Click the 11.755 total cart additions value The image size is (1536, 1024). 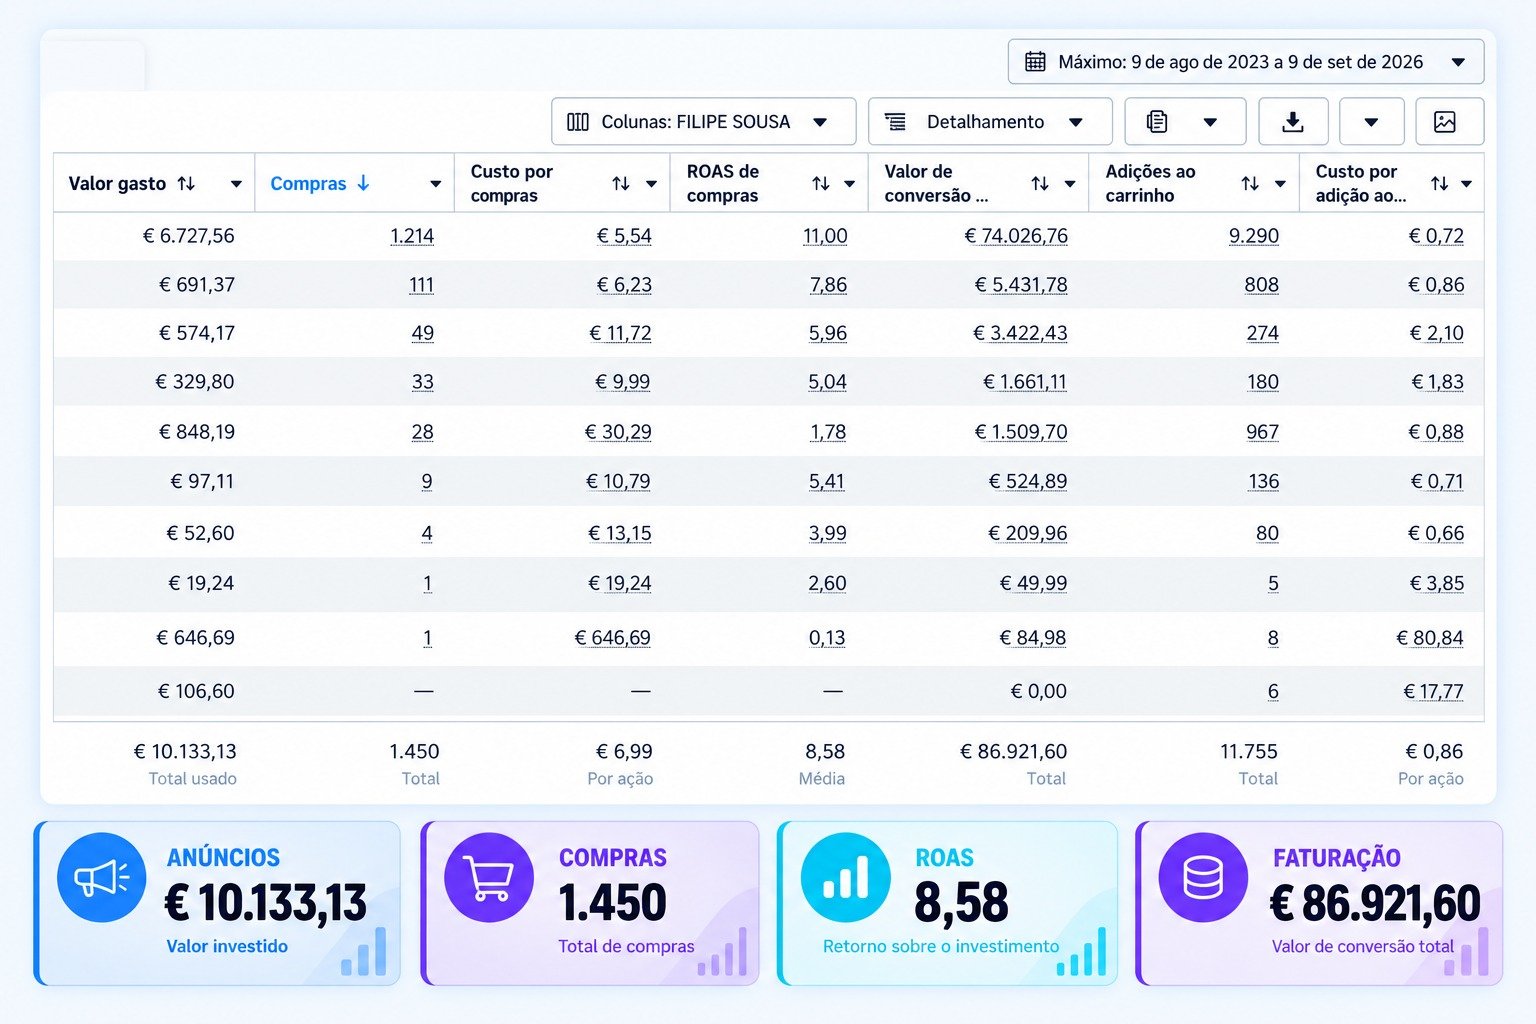1249,751
